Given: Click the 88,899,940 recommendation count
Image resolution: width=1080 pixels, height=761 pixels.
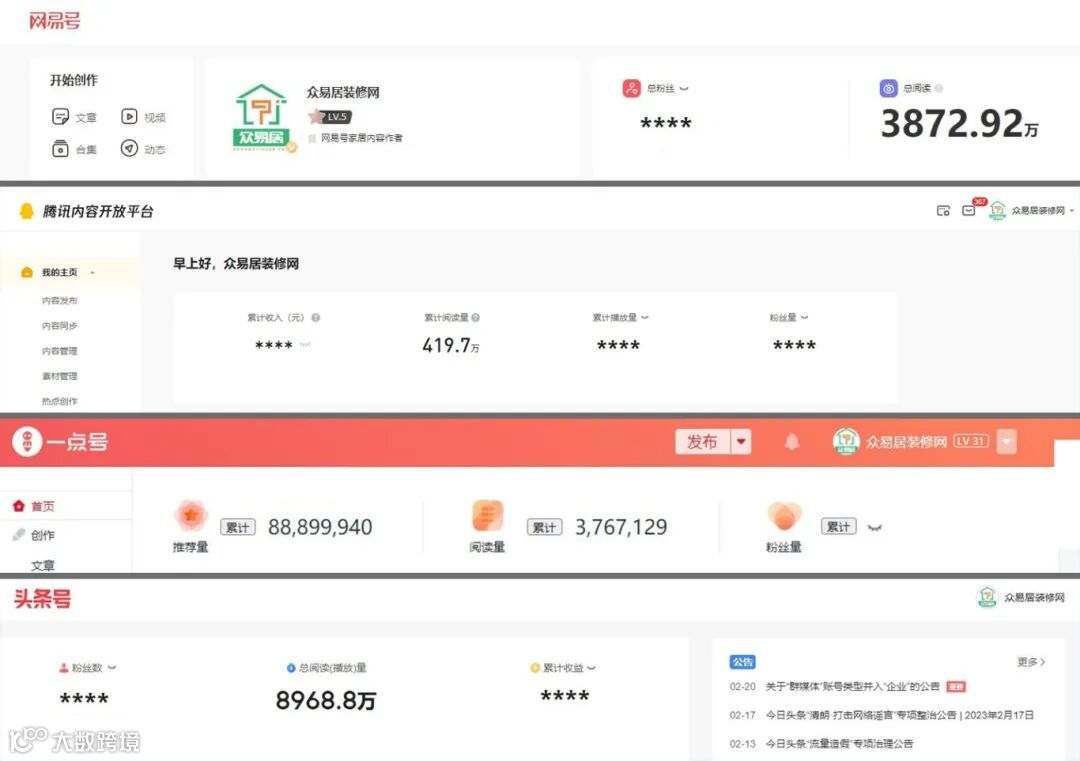Looking at the screenshot, I should [320, 528].
